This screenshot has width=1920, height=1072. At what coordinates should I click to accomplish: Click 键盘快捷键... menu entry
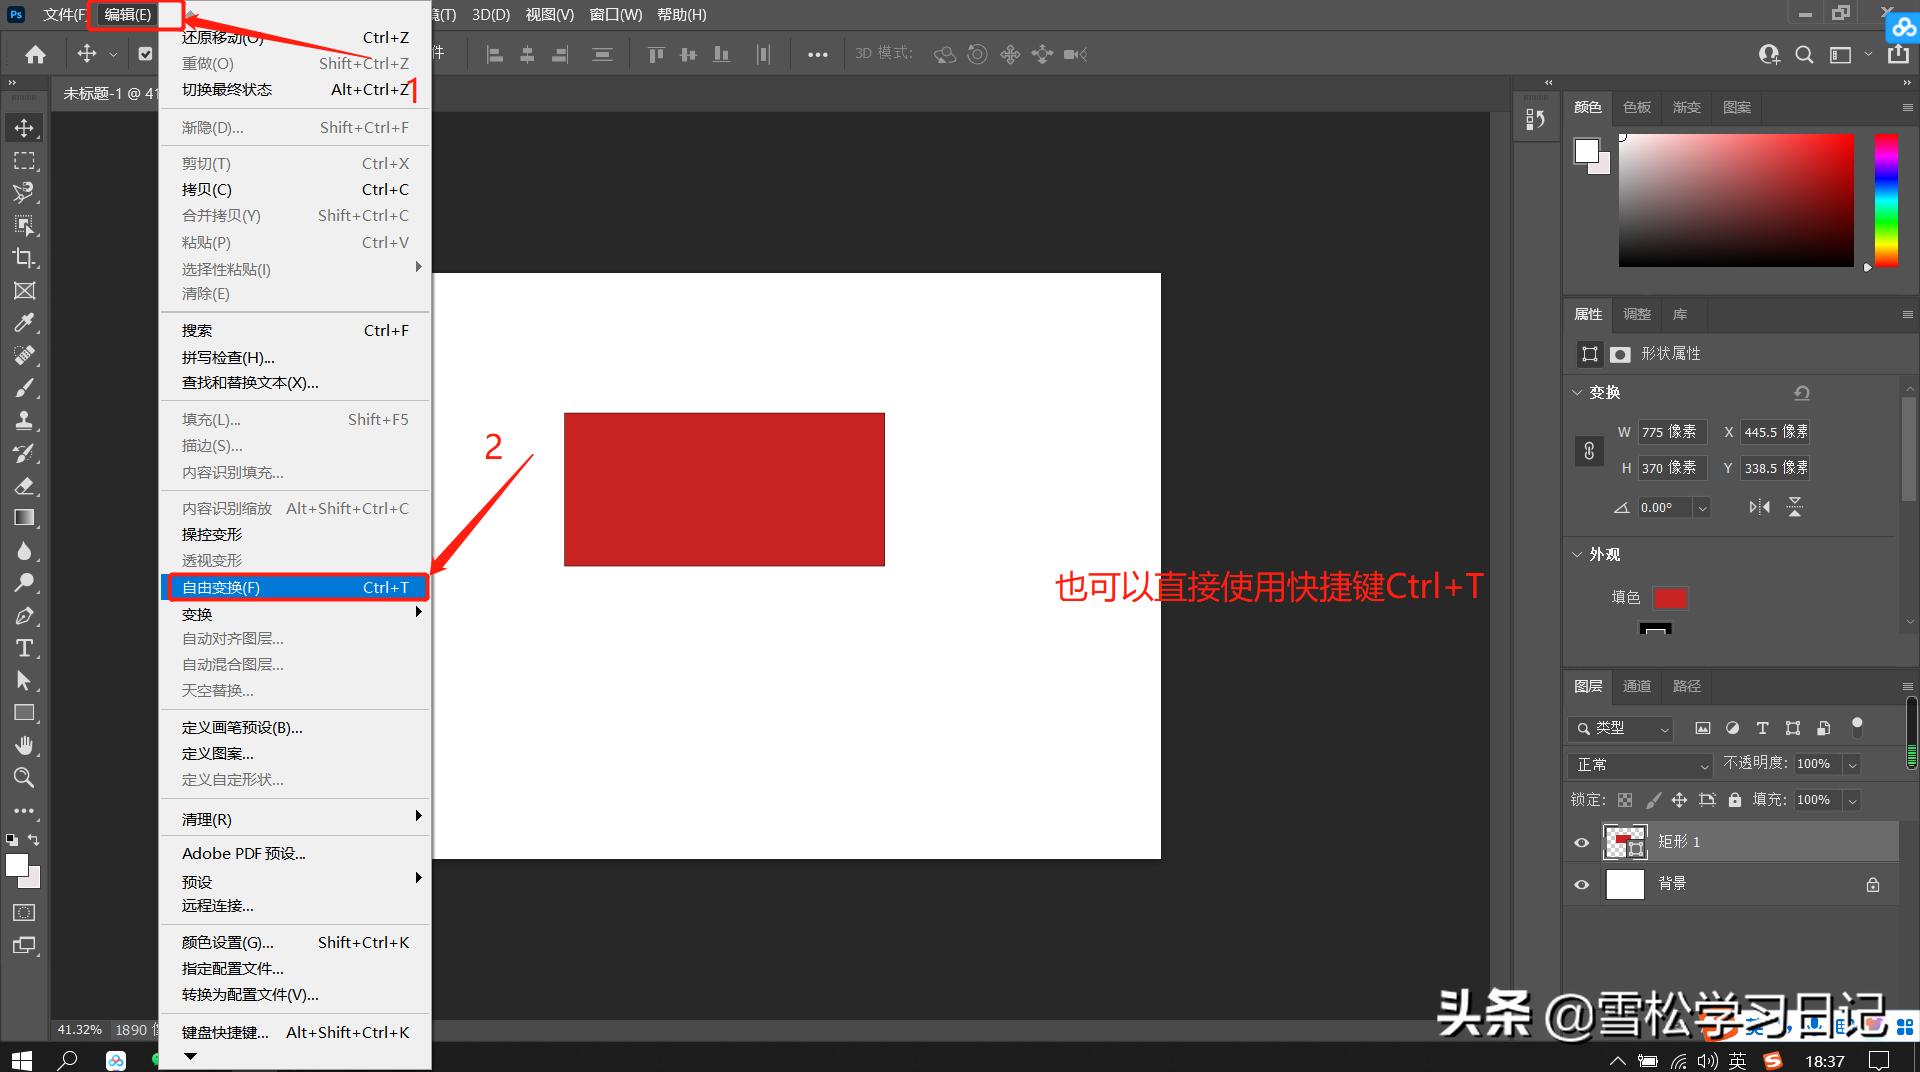click(225, 1032)
